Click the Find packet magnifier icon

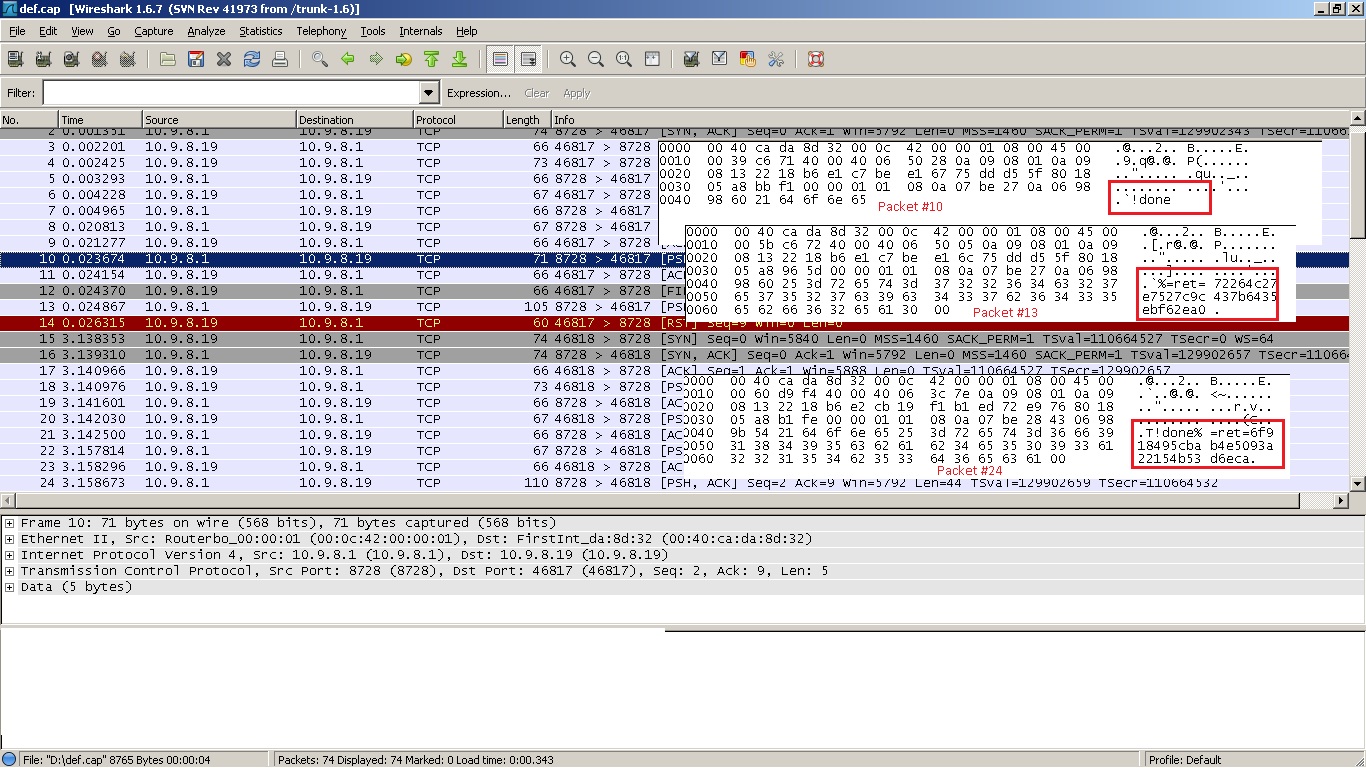(x=320, y=60)
